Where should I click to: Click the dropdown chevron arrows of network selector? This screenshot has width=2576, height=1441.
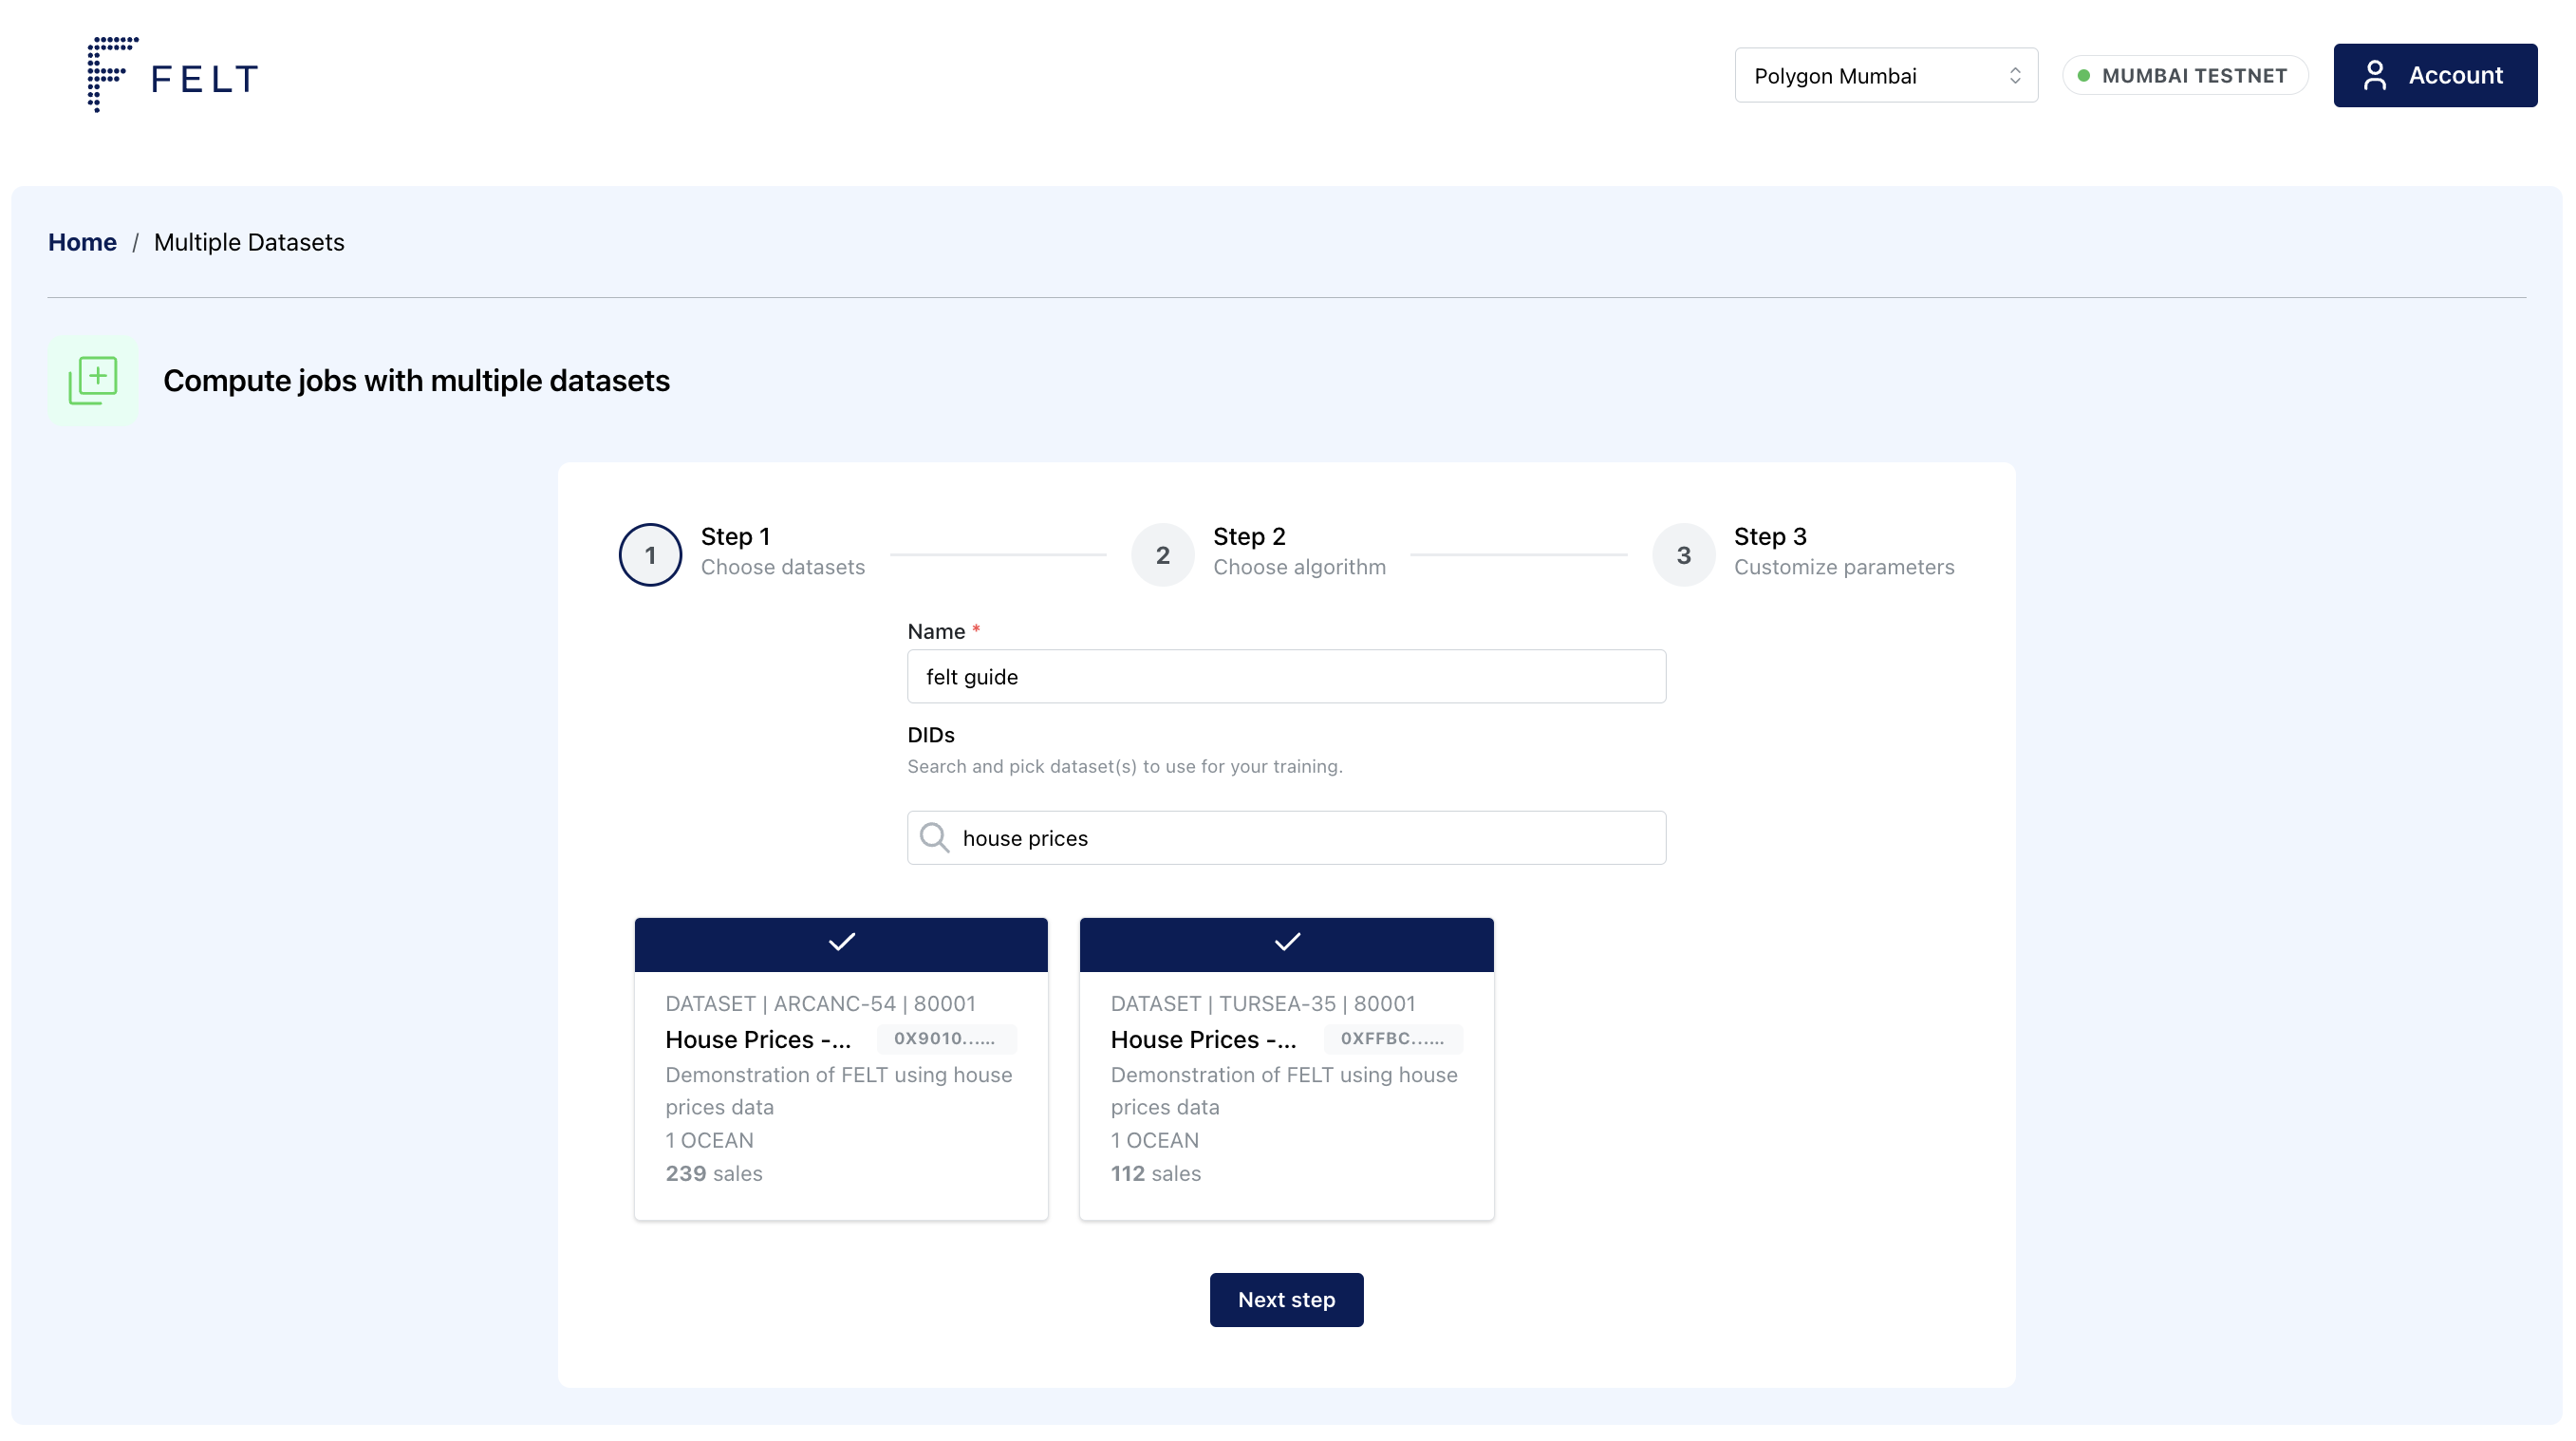click(2014, 76)
